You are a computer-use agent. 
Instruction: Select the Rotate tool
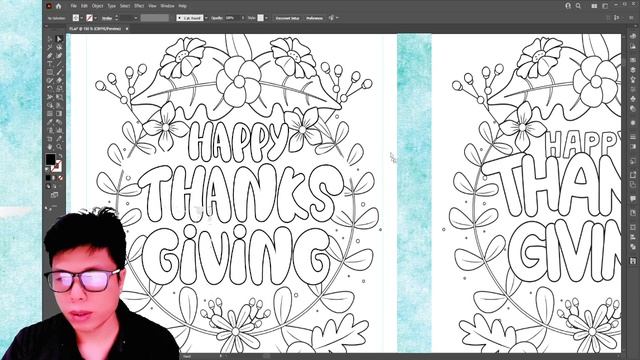[x=50, y=88]
